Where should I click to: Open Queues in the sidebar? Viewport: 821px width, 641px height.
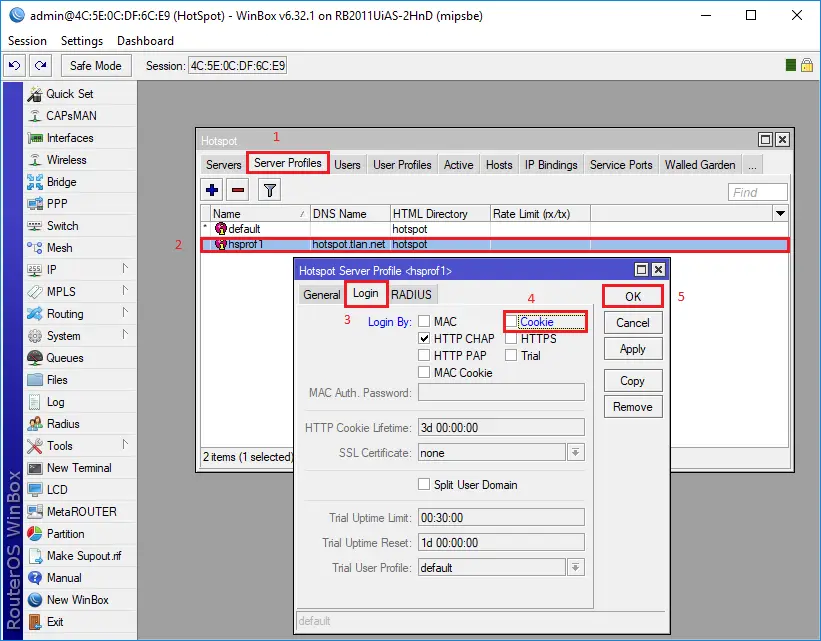(64, 358)
